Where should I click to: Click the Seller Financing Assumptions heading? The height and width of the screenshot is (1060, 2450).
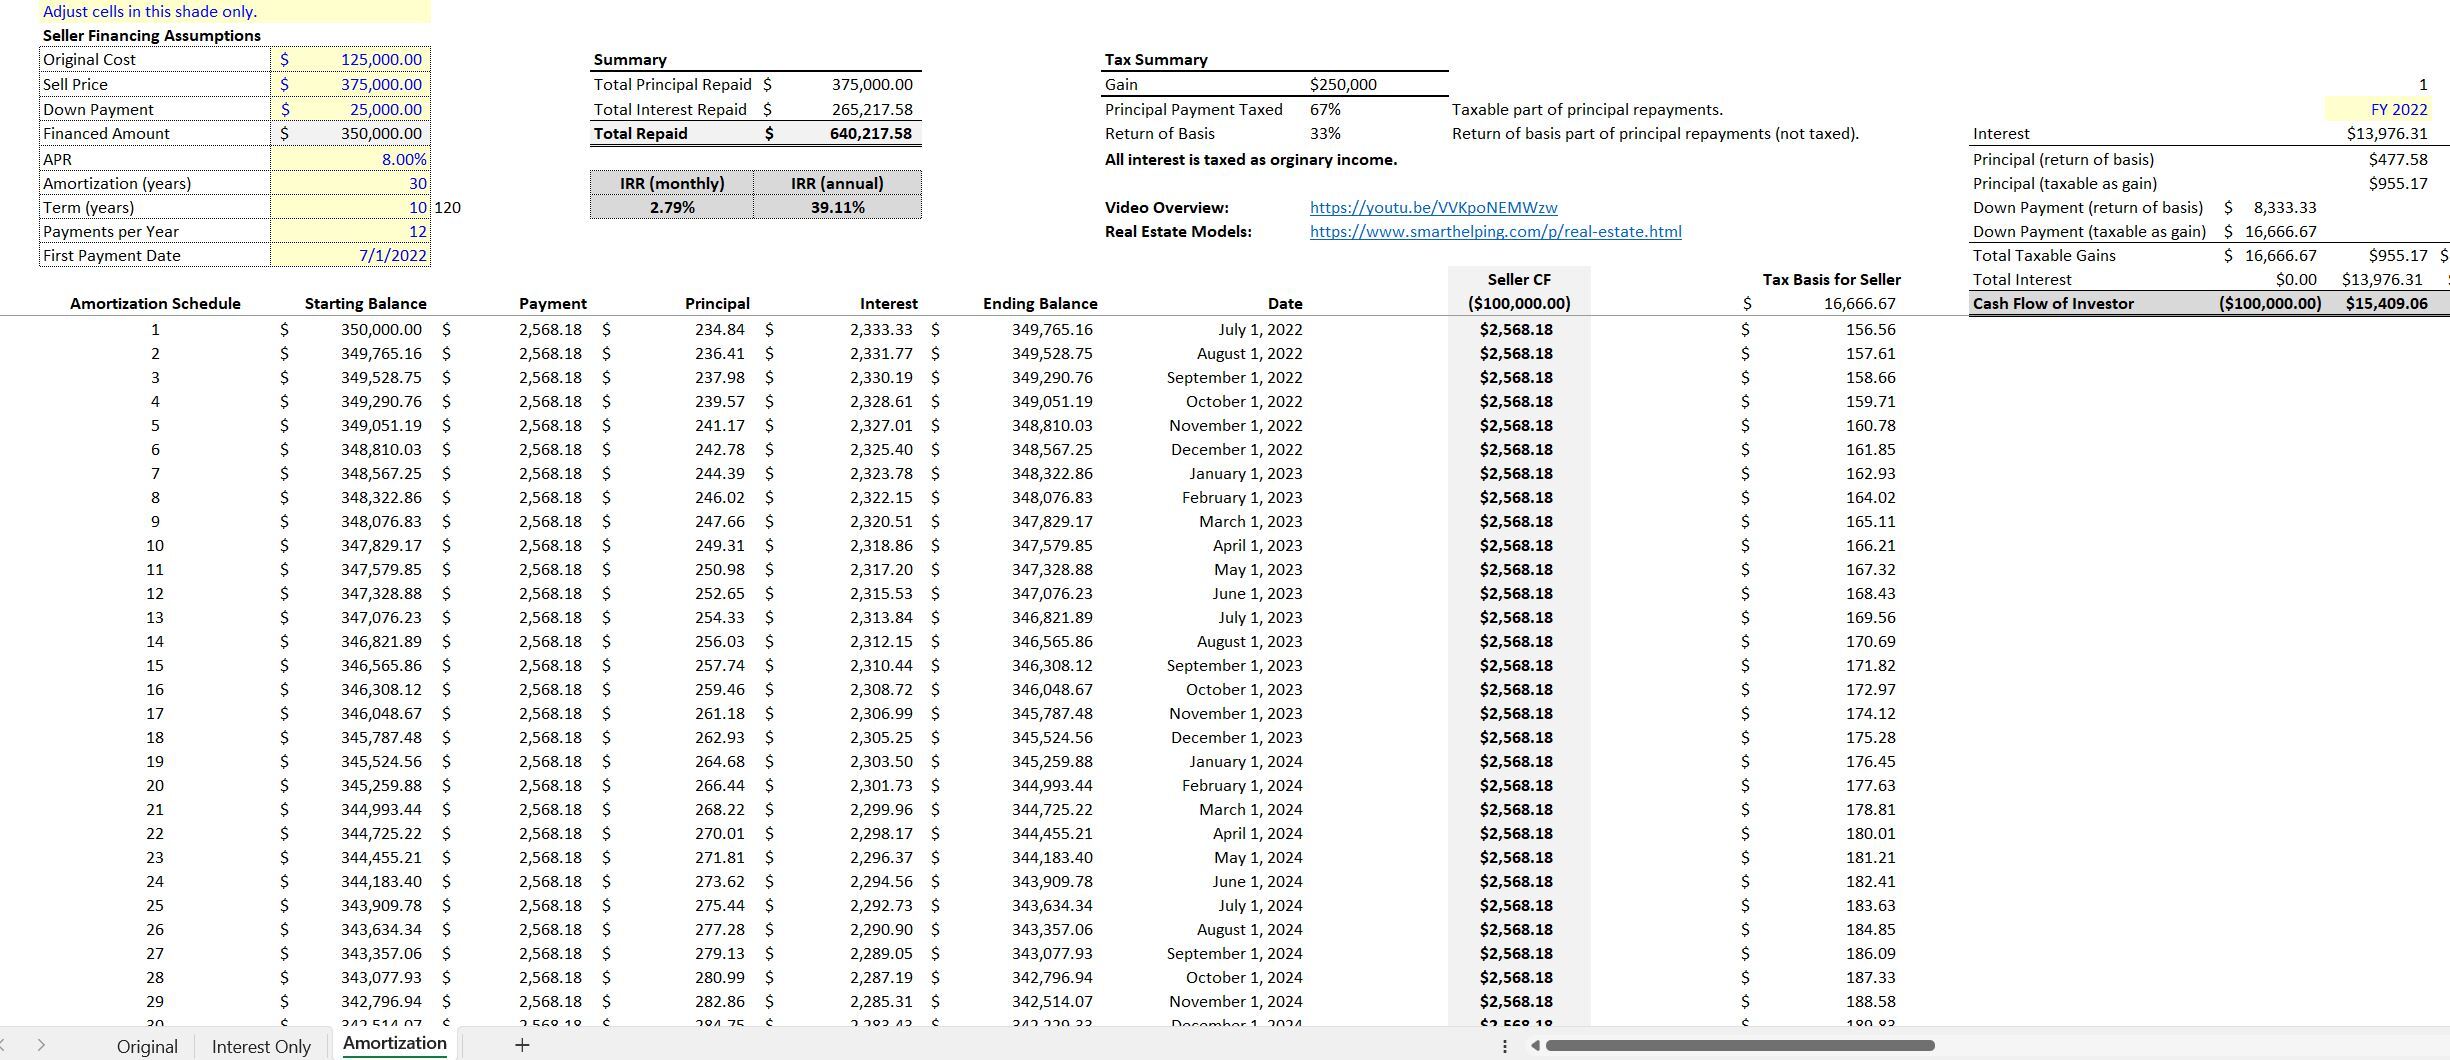click(x=152, y=35)
